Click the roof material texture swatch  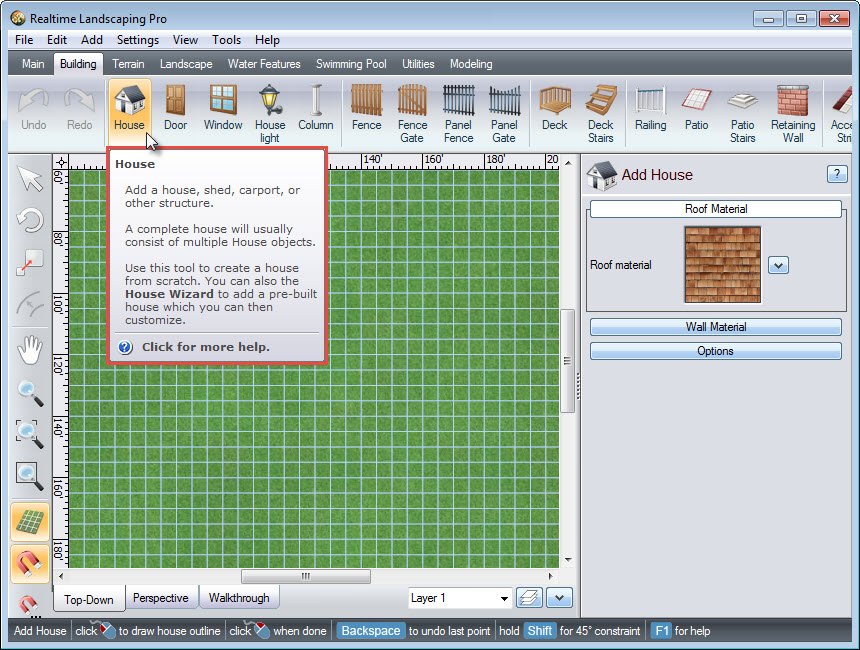click(722, 265)
